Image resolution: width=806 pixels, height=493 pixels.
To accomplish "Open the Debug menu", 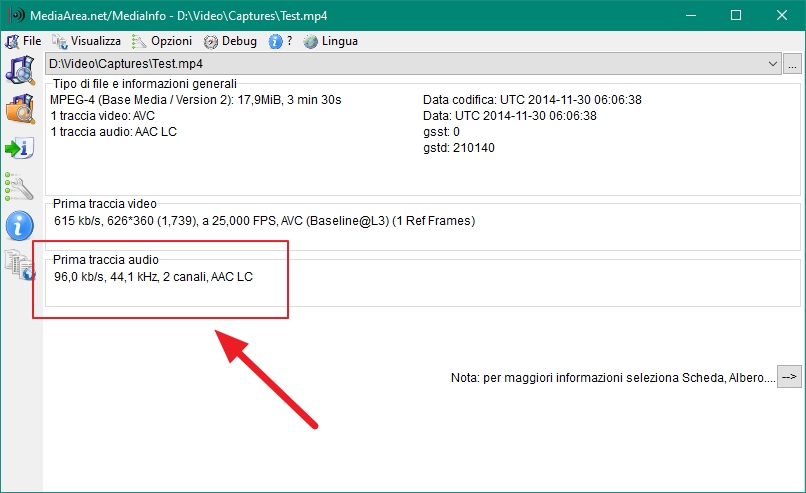I will [x=230, y=41].
